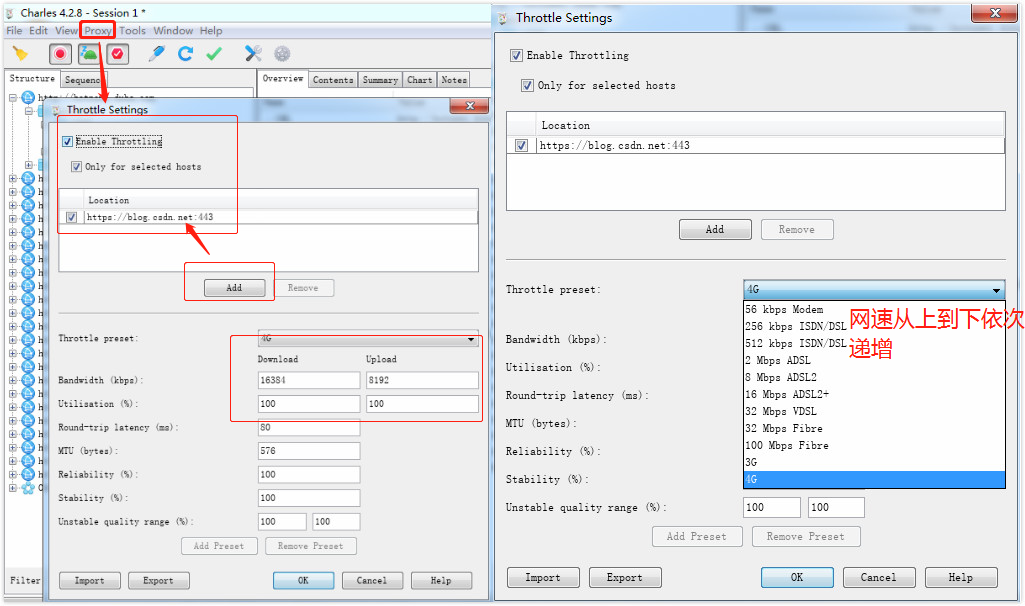Choose 2 Mbps ADSL preset
1025x606 pixels.
874,360
